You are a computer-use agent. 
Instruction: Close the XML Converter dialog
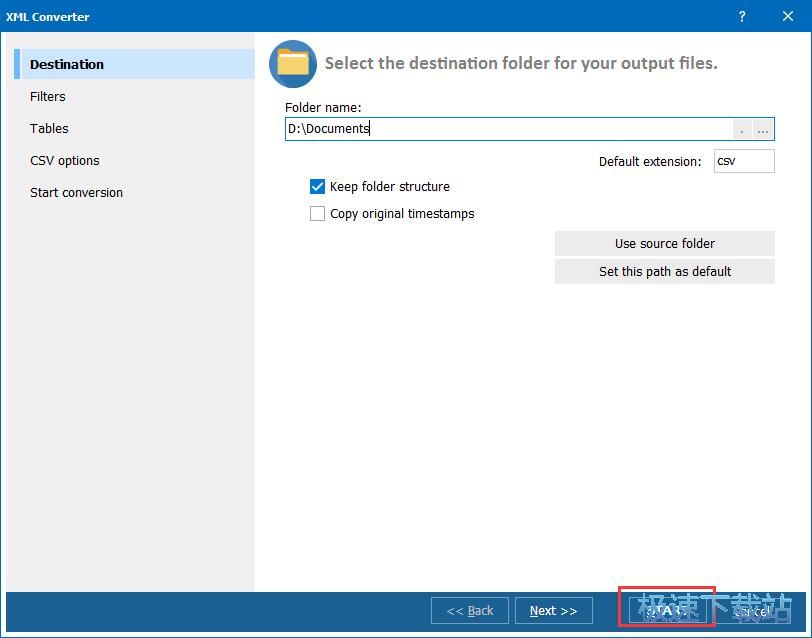(788, 17)
